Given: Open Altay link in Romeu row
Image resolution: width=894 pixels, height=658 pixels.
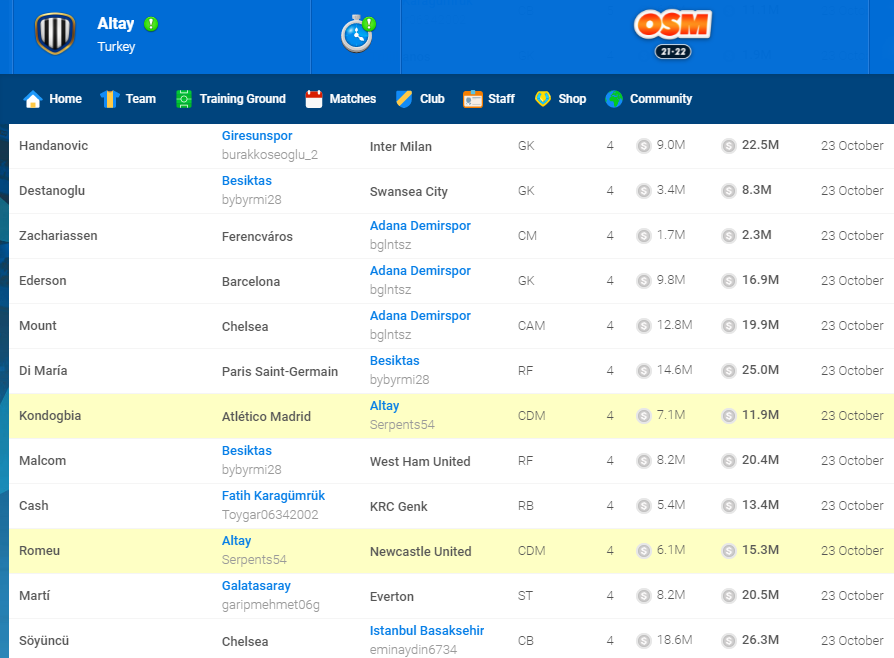Looking at the screenshot, I should pos(236,541).
